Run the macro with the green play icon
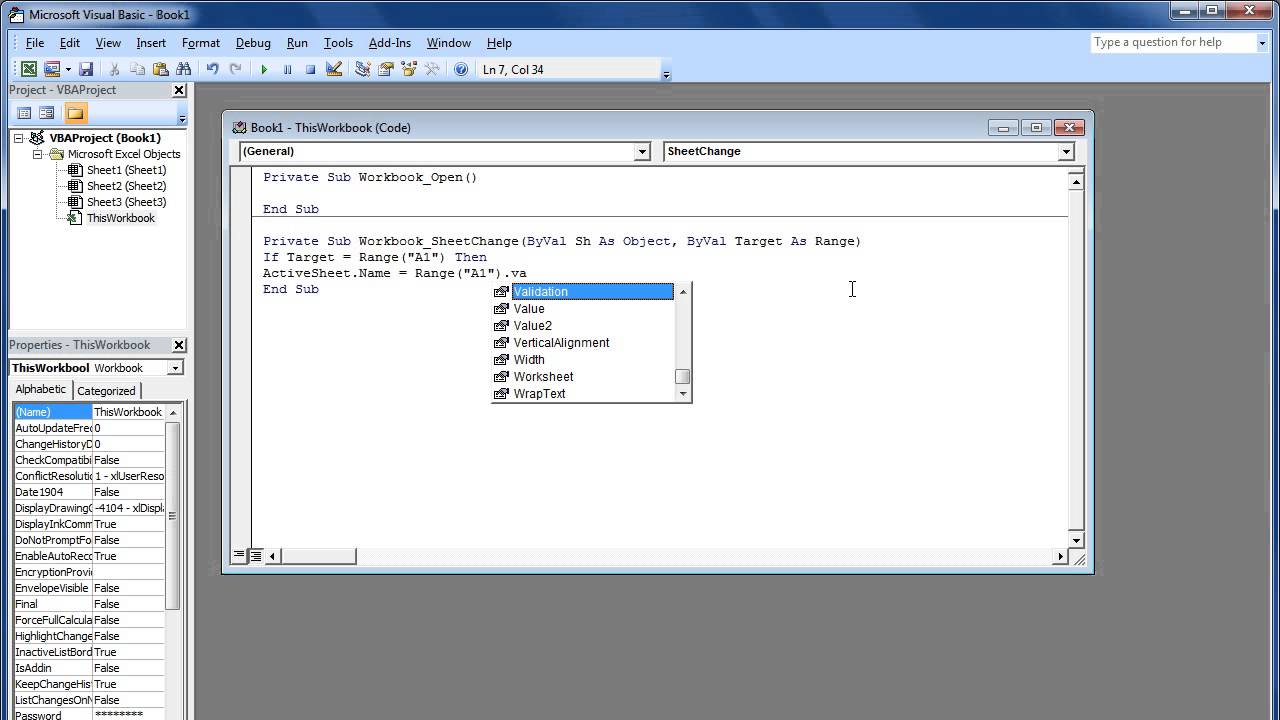This screenshot has width=1280, height=720. [x=264, y=69]
